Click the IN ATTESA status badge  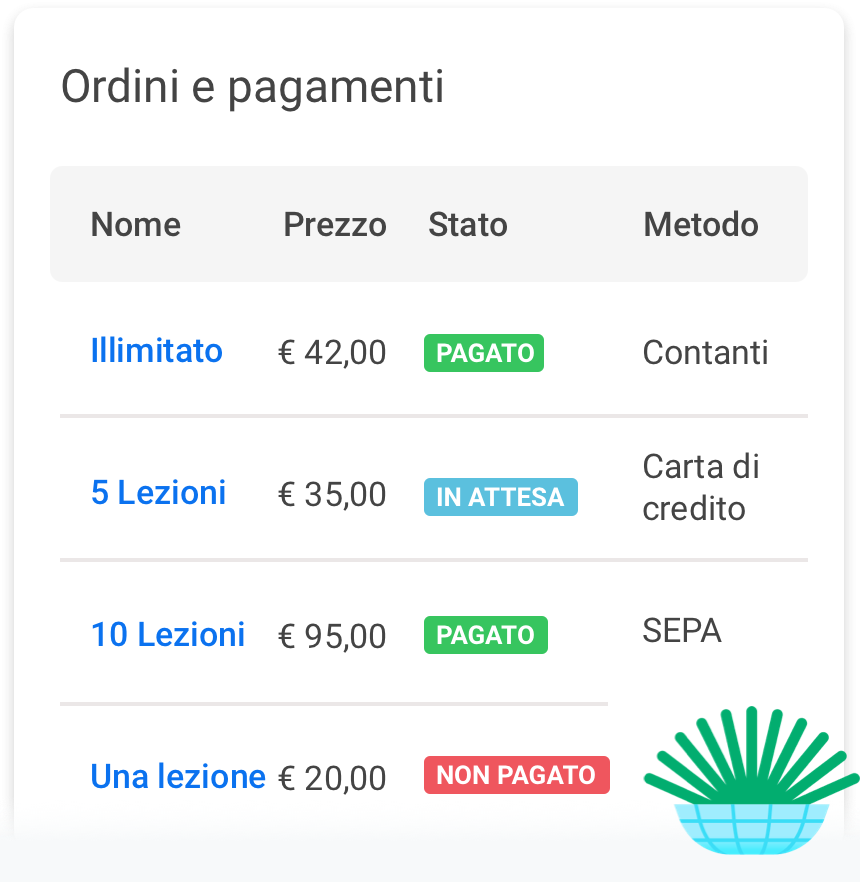pyautogui.click(x=500, y=497)
